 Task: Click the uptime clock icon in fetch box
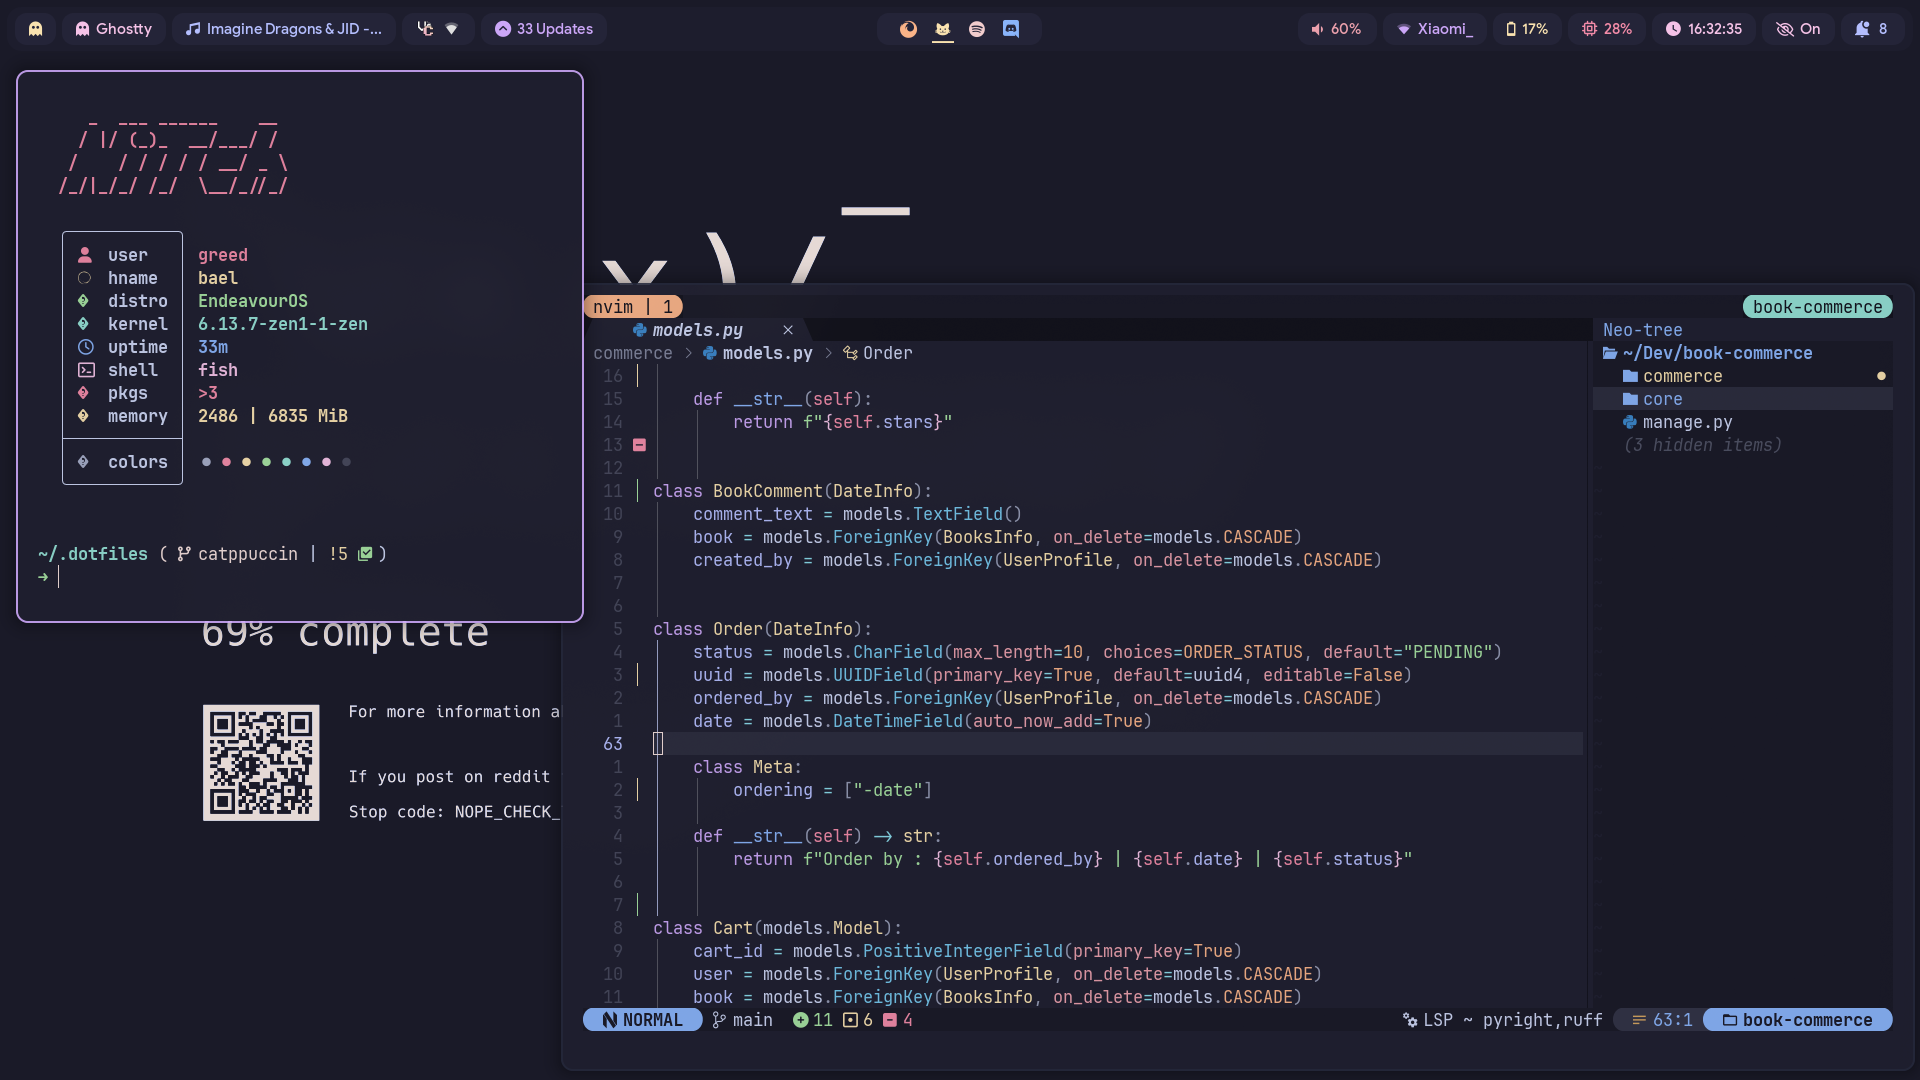click(85, 347)
